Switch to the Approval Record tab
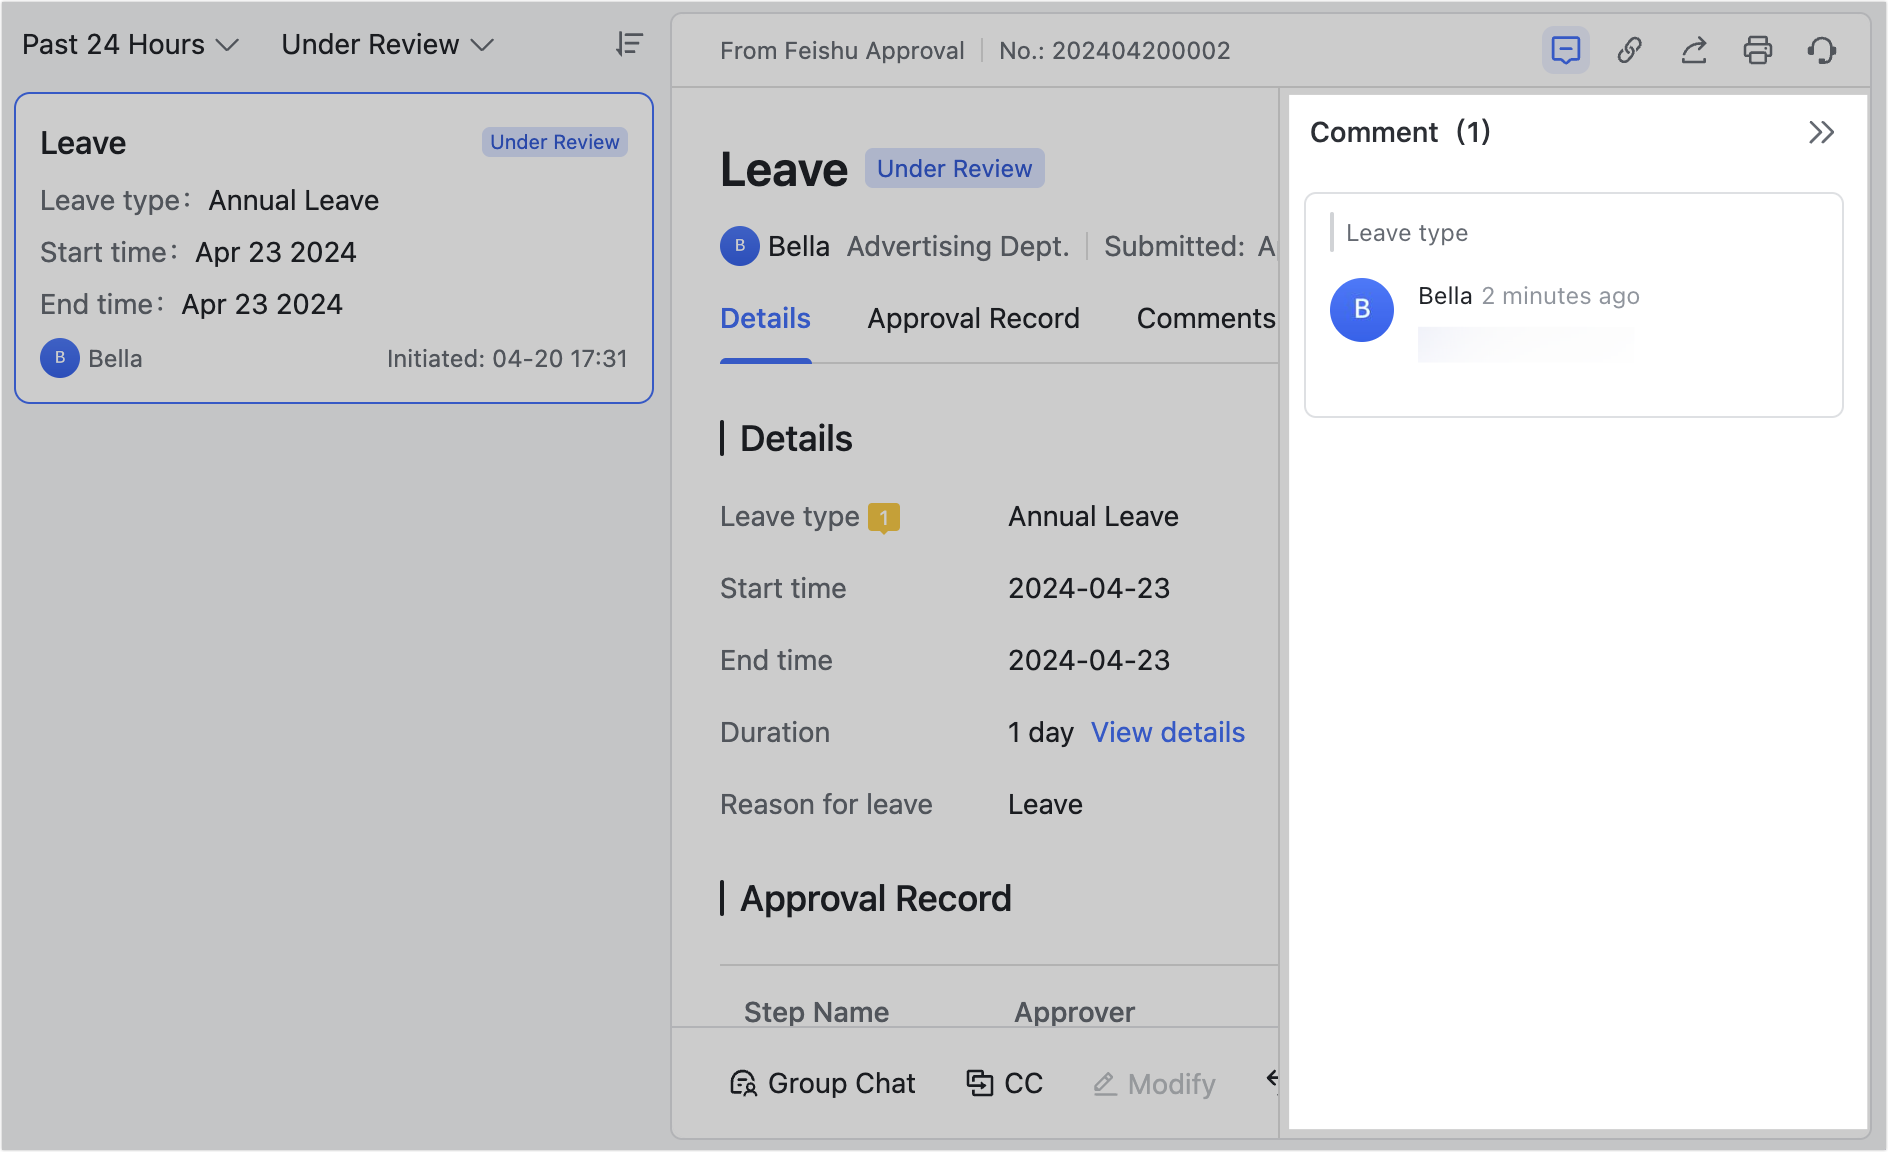 click(x=973, y=318)
